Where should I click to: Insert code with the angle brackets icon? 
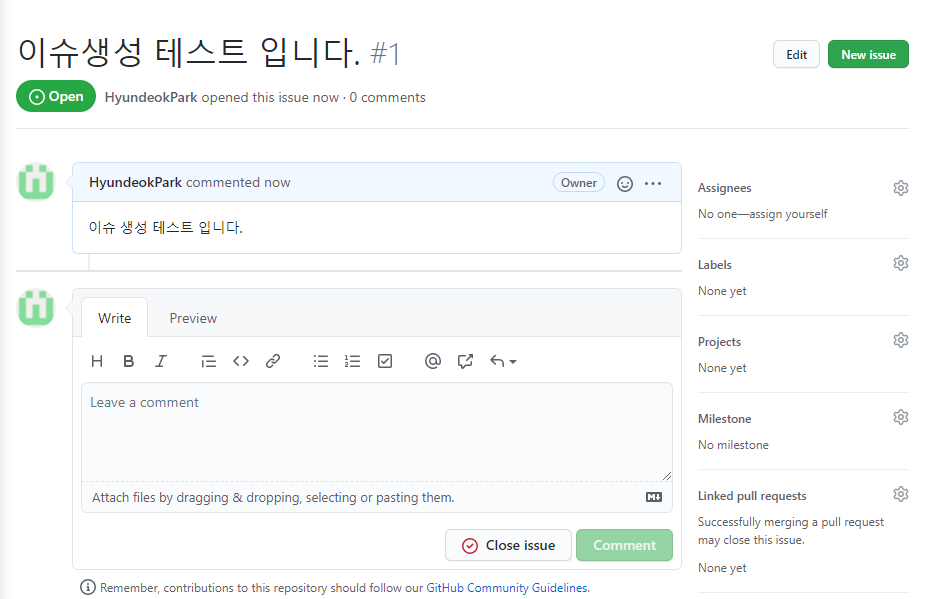(241, 361)
